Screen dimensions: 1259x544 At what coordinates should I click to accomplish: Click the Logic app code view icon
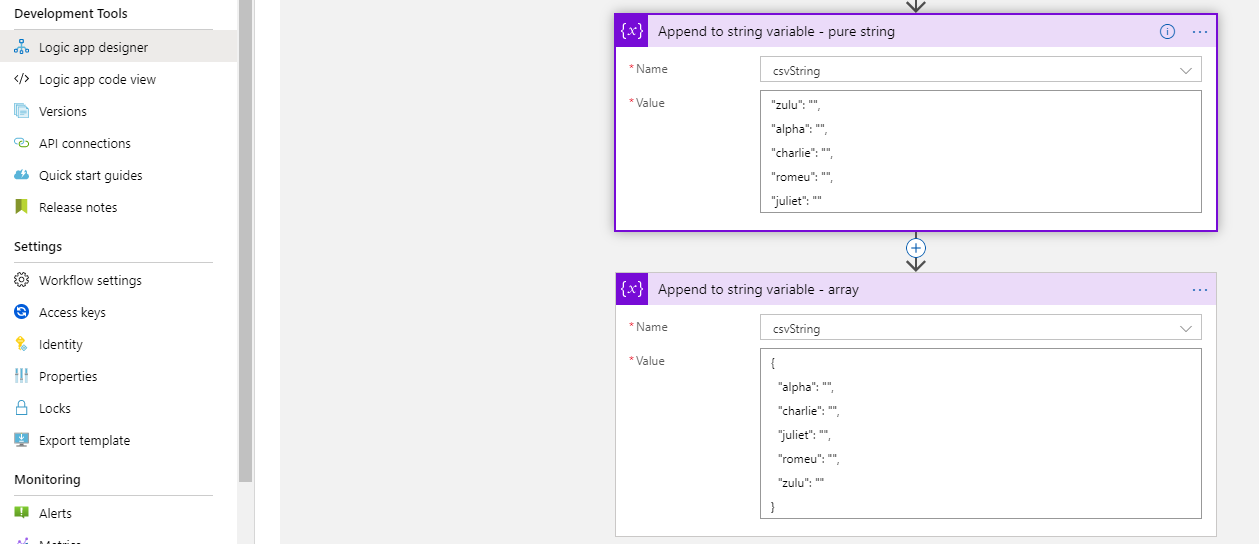[x=21, y=79]
